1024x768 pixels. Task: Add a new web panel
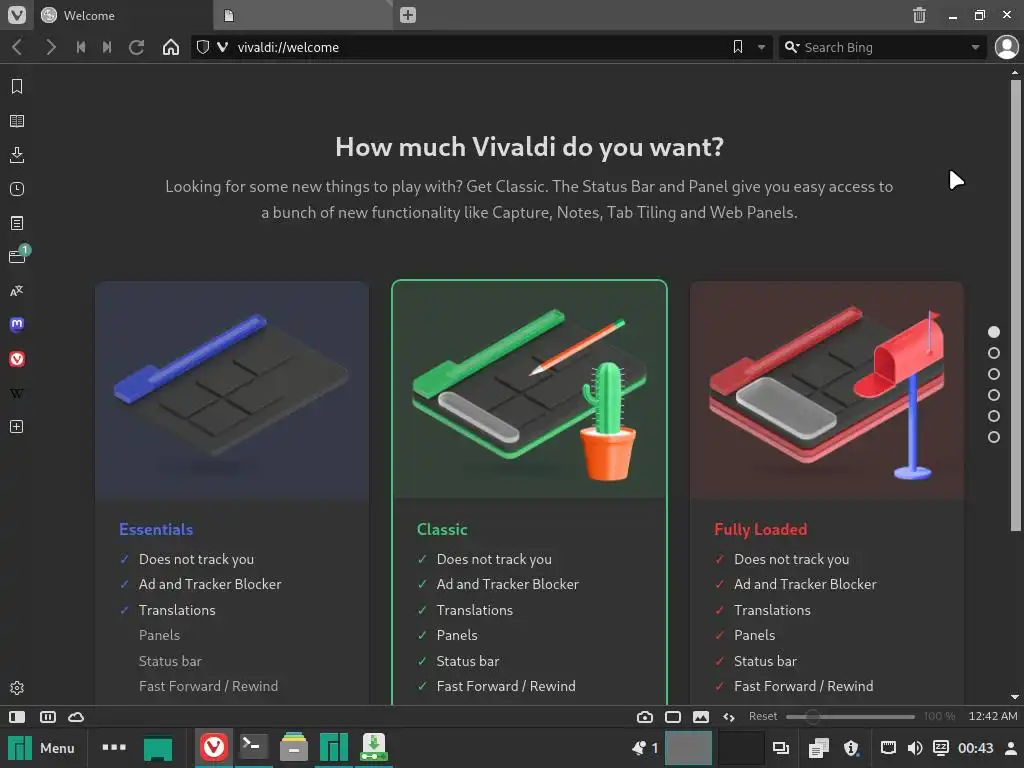click(x=17, y=426)
